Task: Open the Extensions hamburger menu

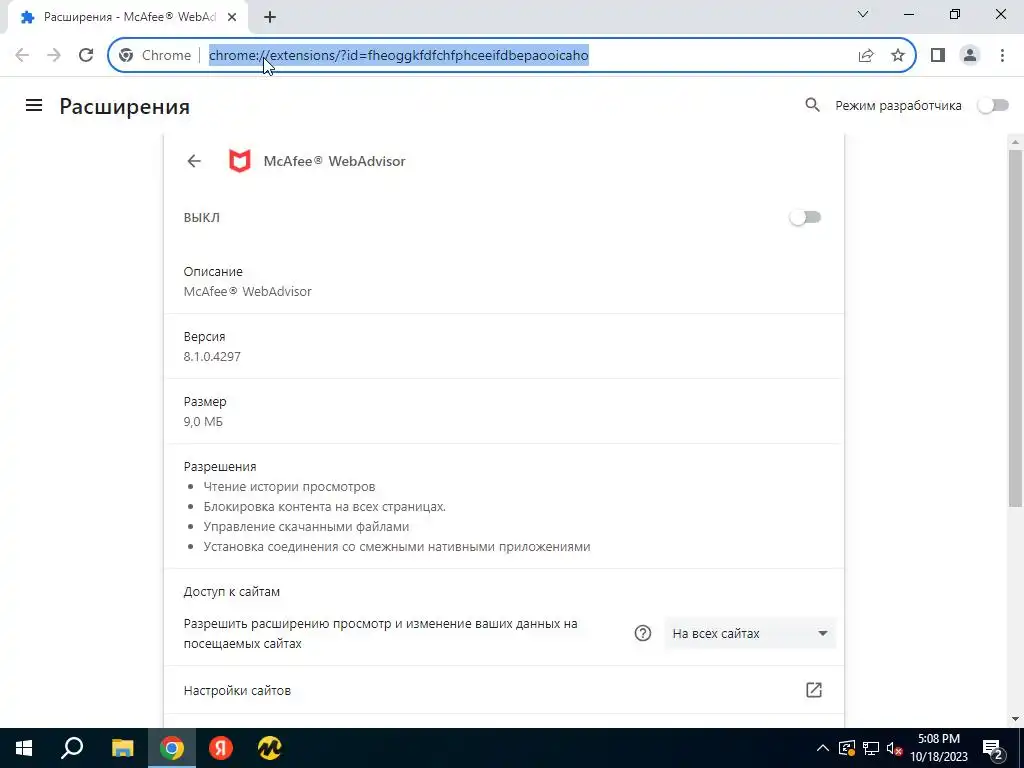Action: 34,105
